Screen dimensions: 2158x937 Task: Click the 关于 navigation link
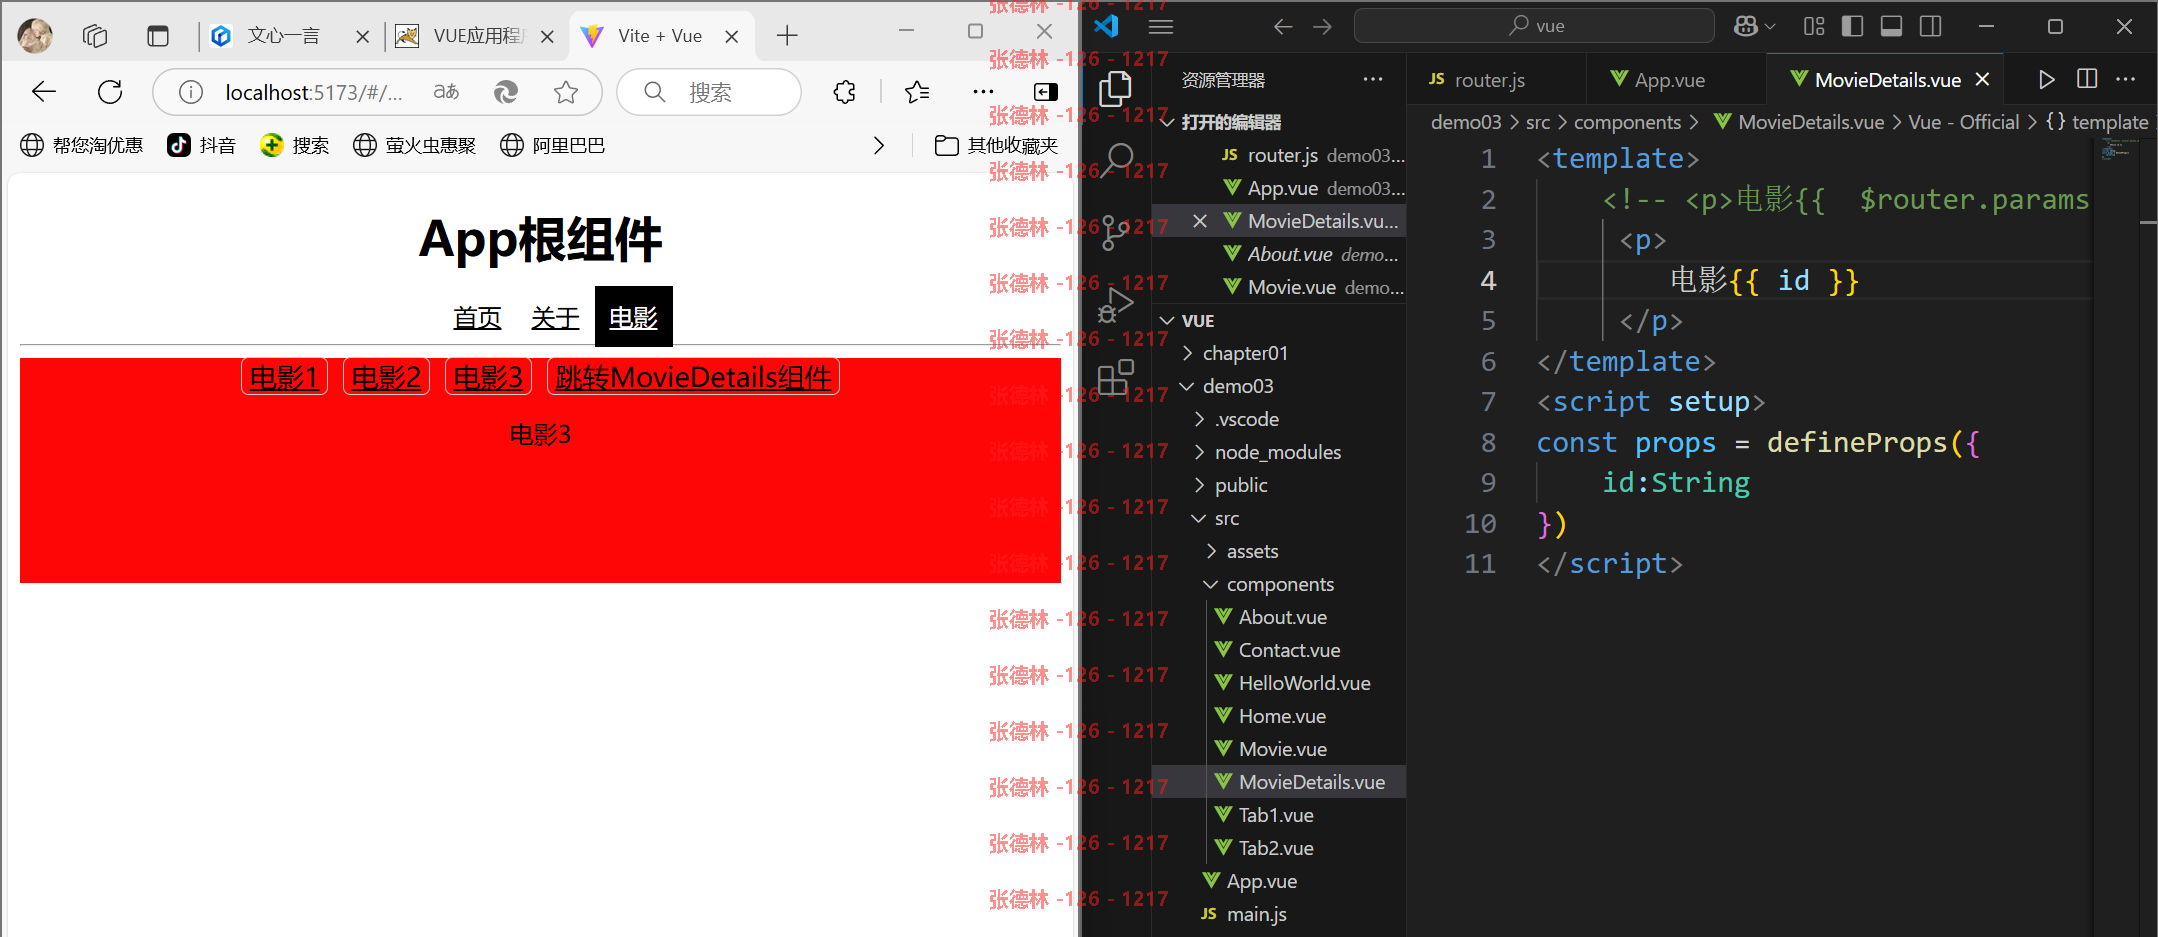[555, 318]
